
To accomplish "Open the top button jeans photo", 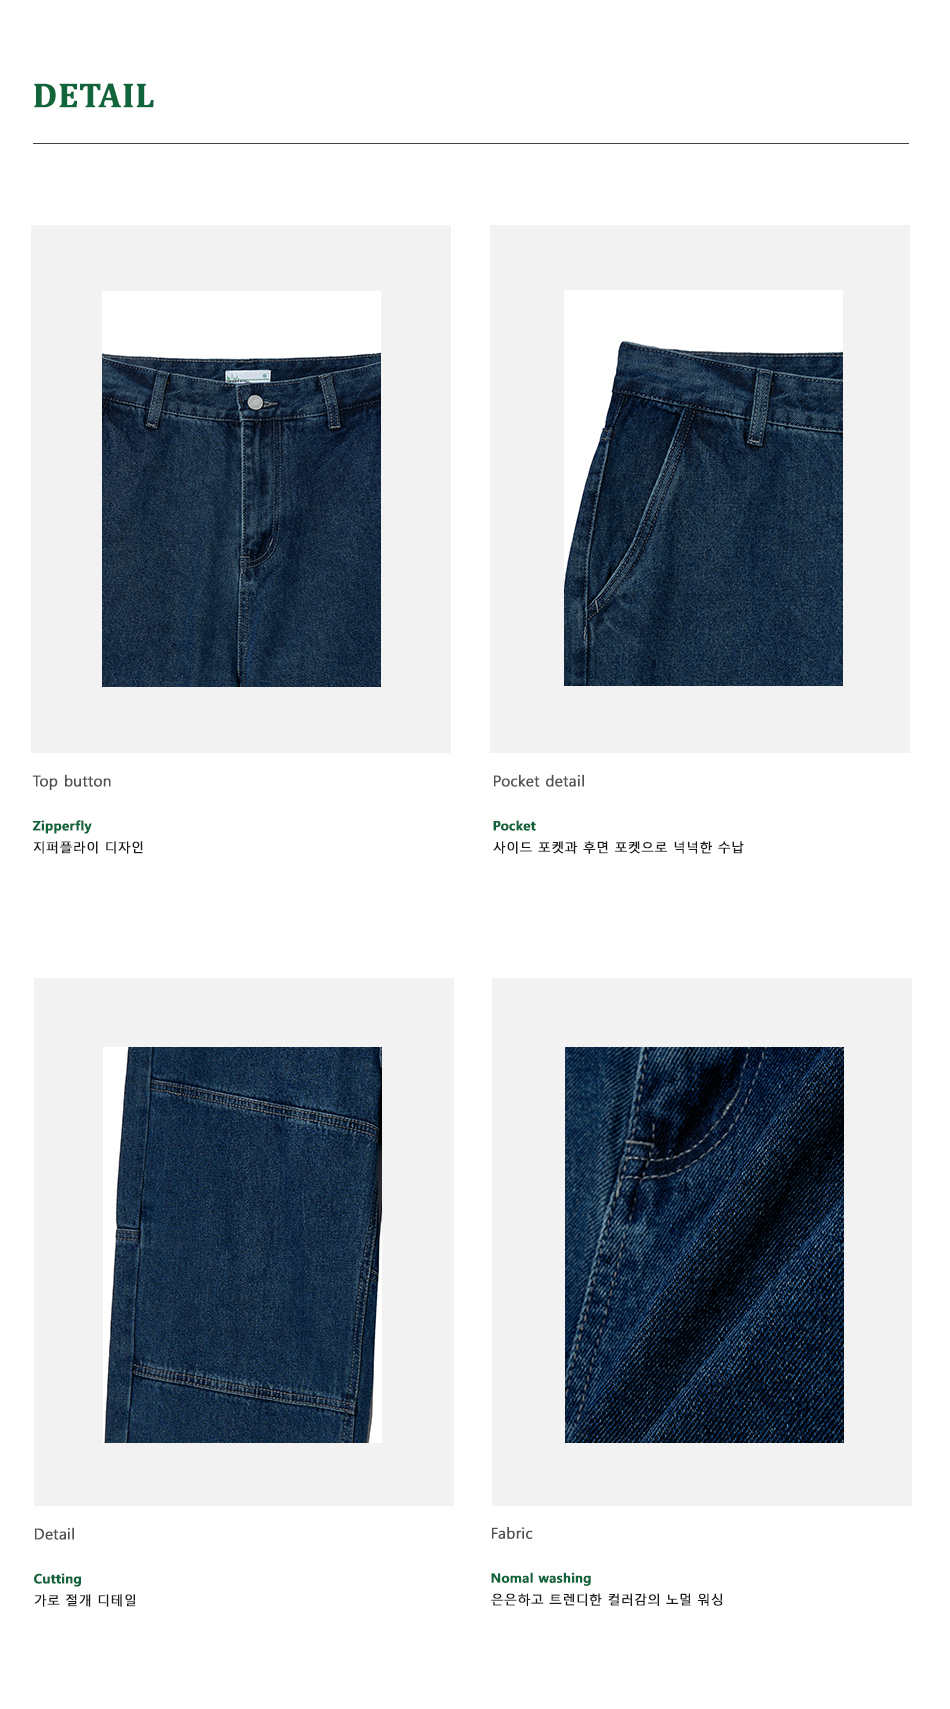I will coord(241,489).
